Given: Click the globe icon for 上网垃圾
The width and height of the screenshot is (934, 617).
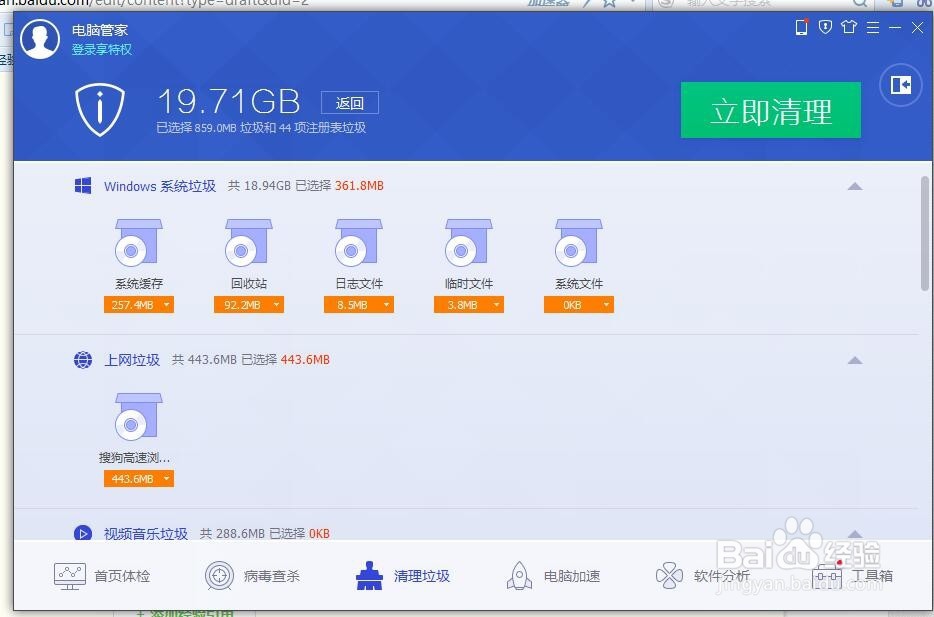Looking at the screenshot, I should (83, 360).
